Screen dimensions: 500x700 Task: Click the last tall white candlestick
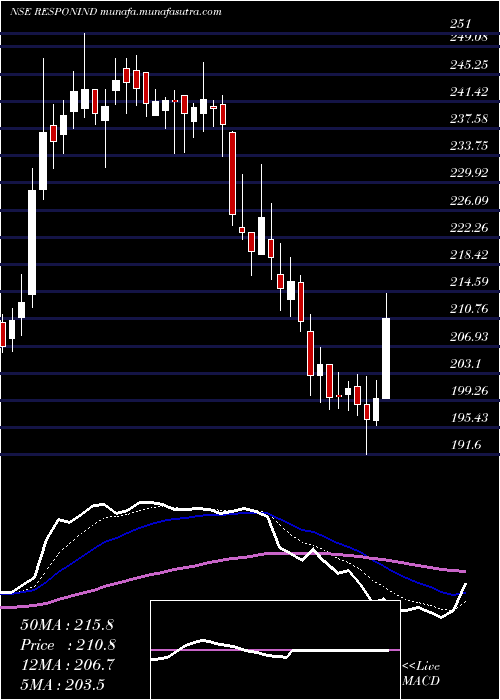tap(386, 358)
